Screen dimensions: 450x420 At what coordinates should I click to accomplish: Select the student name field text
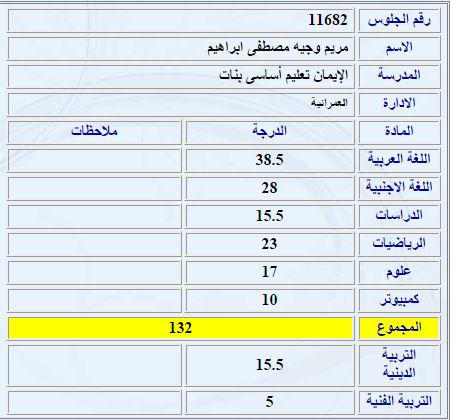[x=278, y=48]
